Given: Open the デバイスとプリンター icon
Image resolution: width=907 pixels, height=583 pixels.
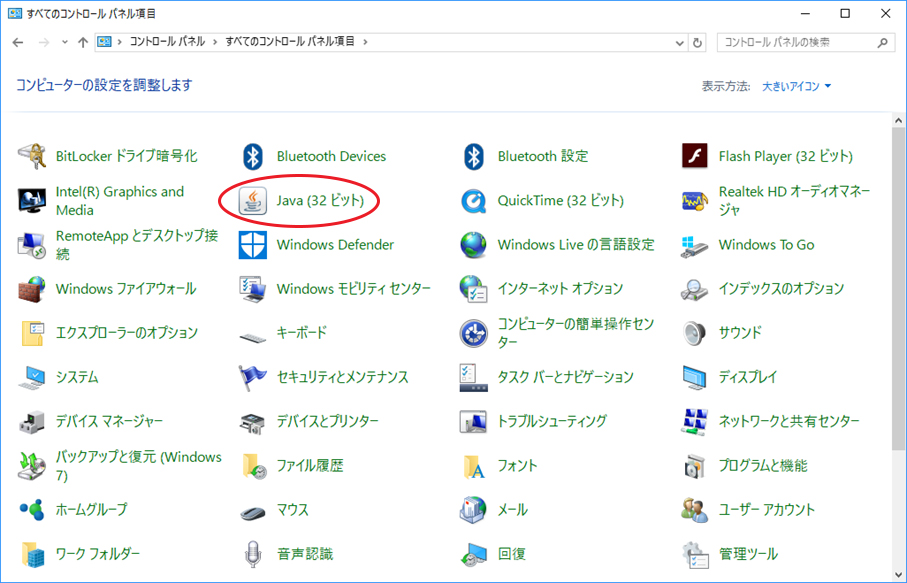Looking at the screenshot, I should (253, 422).
